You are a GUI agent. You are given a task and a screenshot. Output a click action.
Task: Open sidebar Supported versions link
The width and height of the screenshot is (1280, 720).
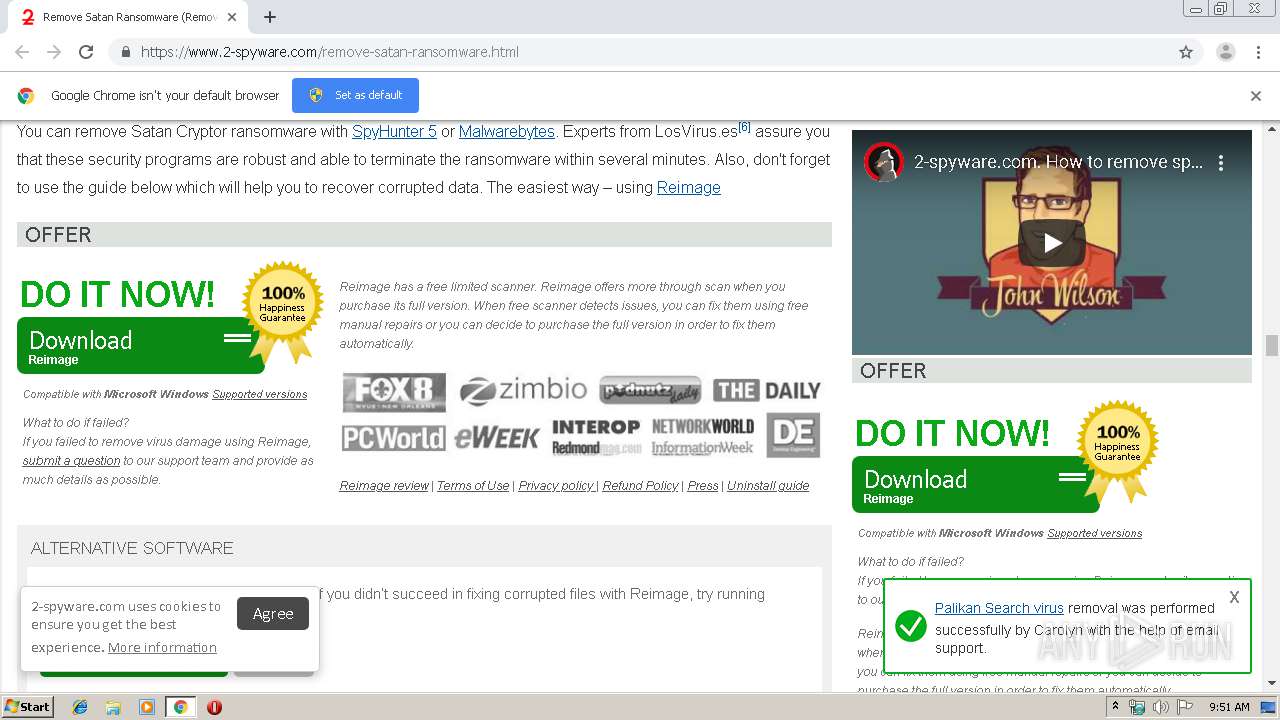pyautogui.click(x=1095, y=533)
